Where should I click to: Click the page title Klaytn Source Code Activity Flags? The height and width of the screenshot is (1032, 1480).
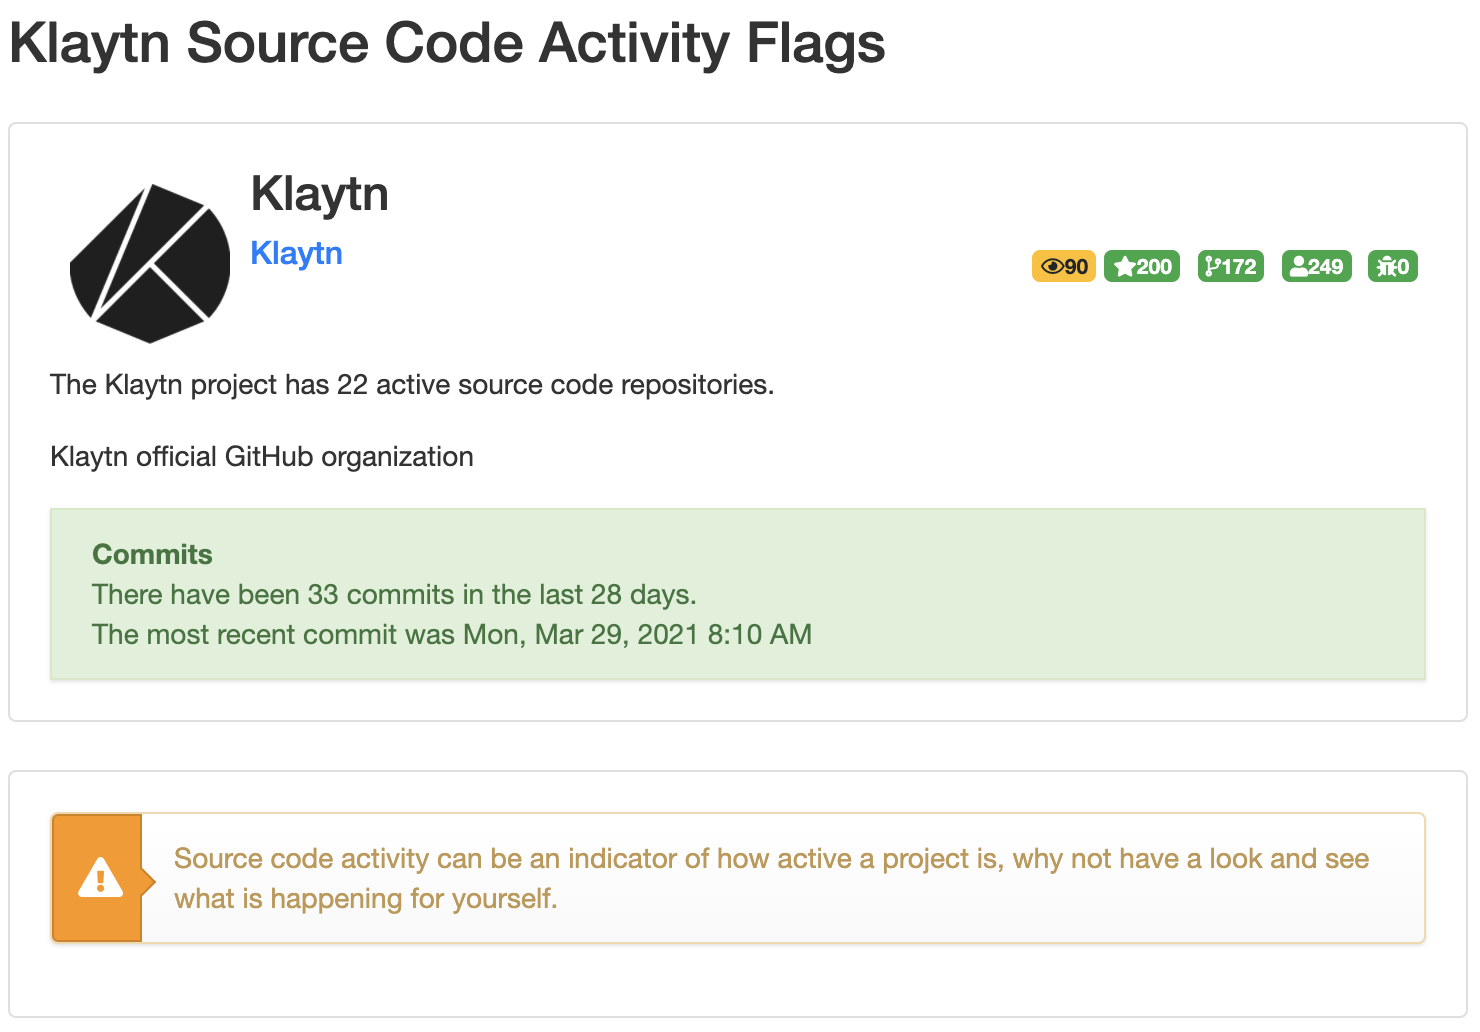point(447,43)
